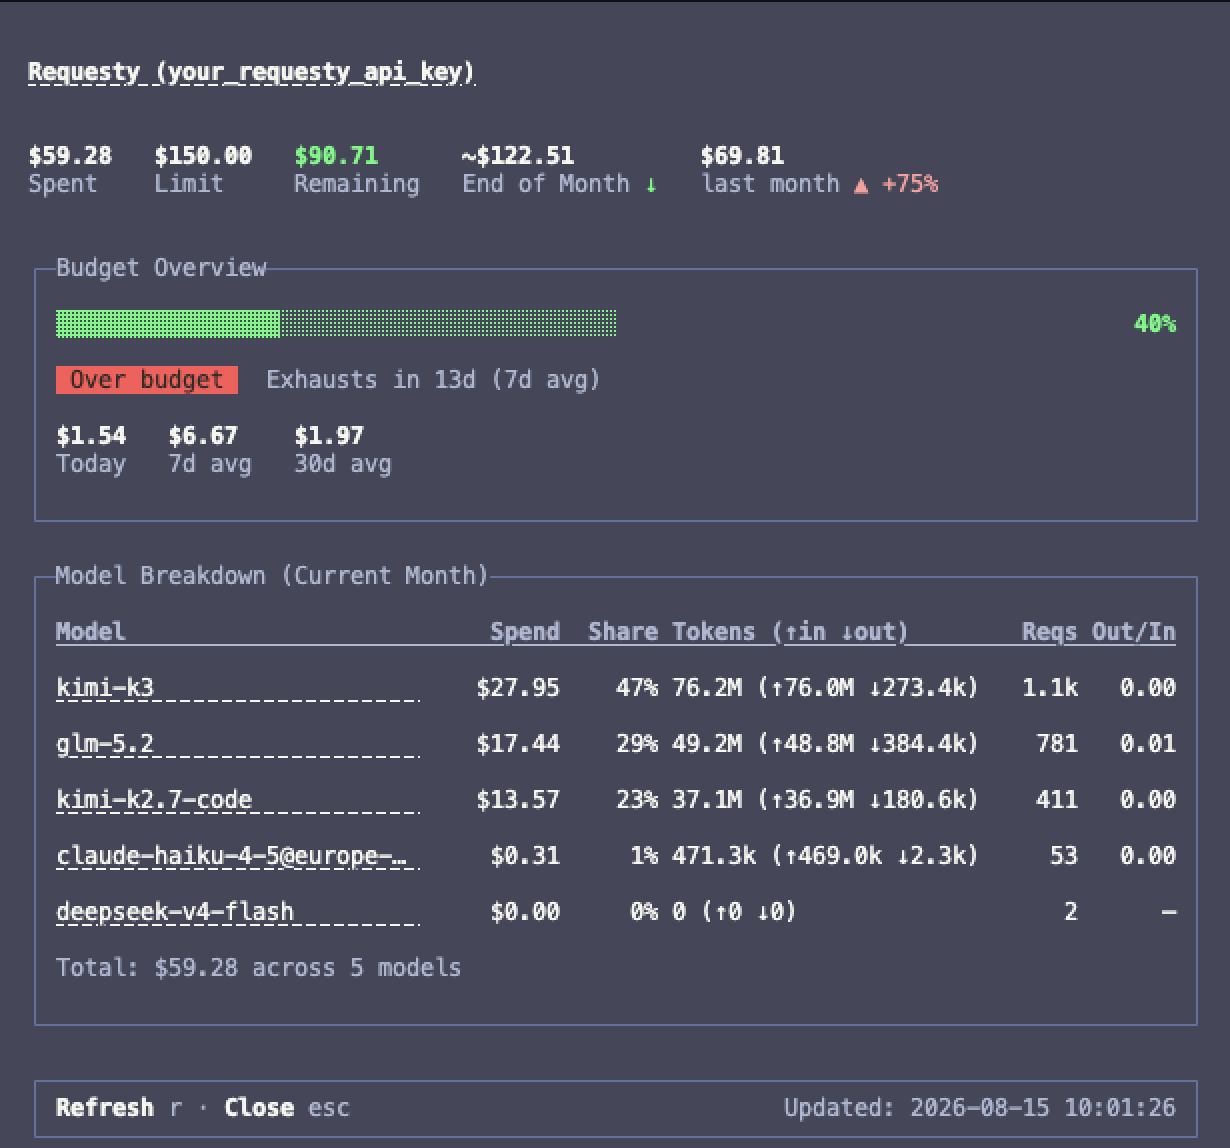Click the 37.1M tokens cell
The height and width of the screenshot is (1148, 1230).
[x=825, y=799]
